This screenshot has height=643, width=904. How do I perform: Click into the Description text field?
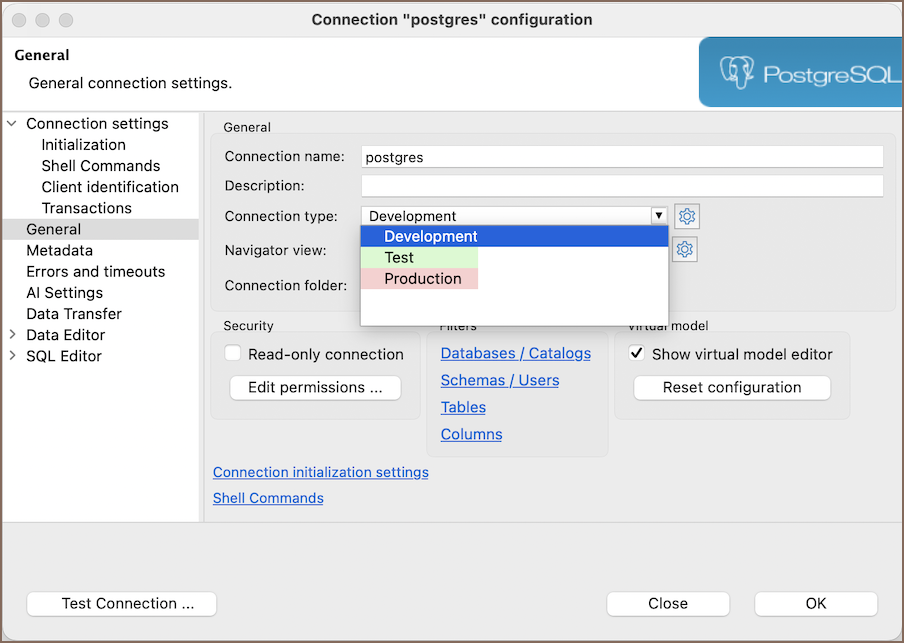(621, 186)
